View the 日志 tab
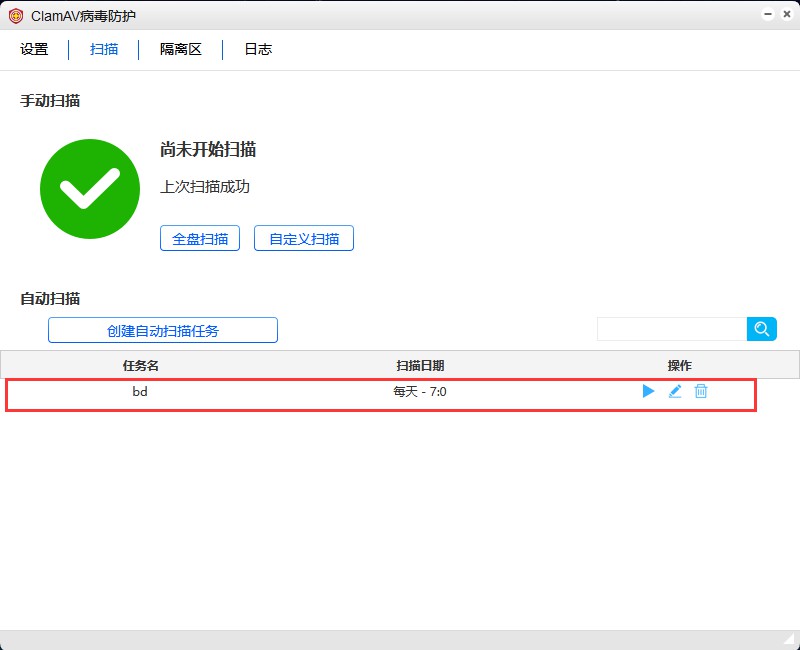The height and width of the screenshot is (650, 800). coord(258,49)
